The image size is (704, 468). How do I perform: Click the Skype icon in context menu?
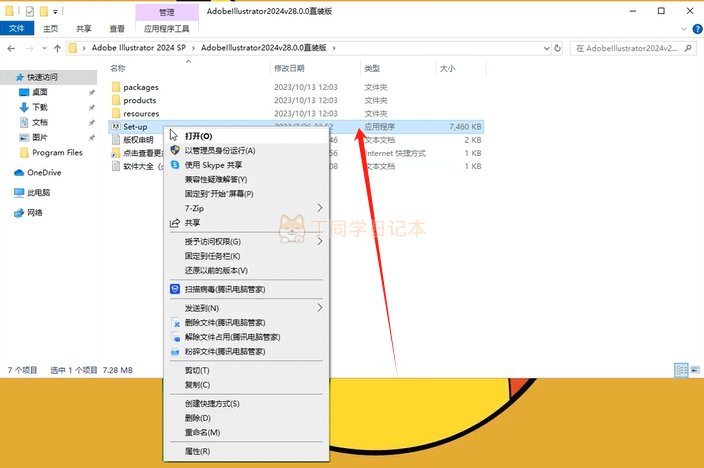175,165
